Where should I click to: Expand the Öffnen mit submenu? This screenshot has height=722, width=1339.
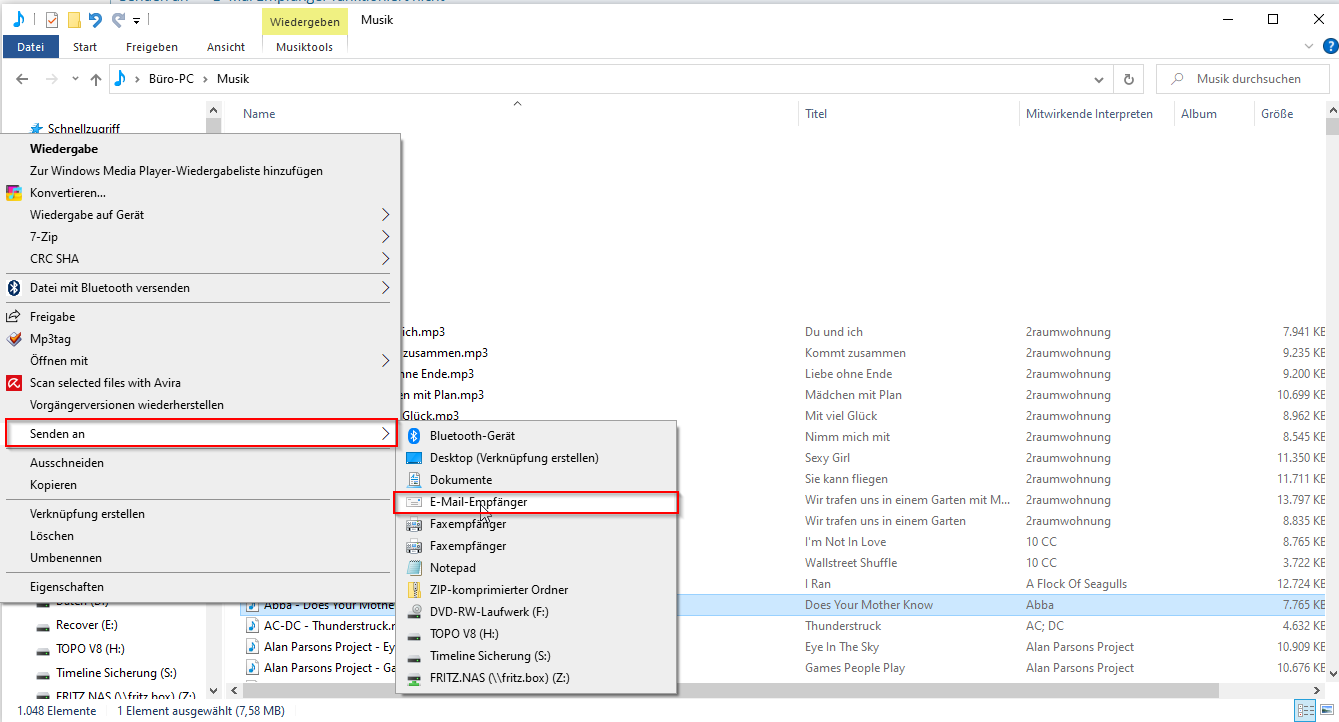pyautogui.click(x=386, y=361)
